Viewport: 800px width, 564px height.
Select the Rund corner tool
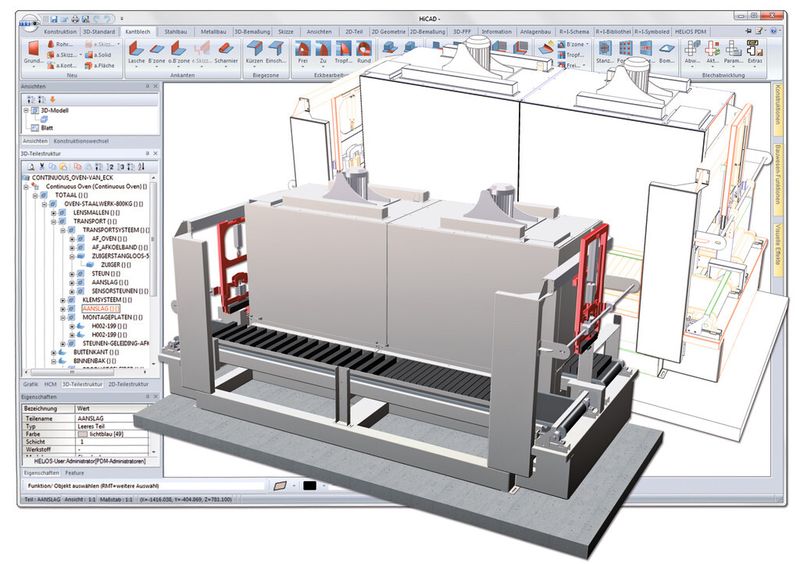coord(364,53)
